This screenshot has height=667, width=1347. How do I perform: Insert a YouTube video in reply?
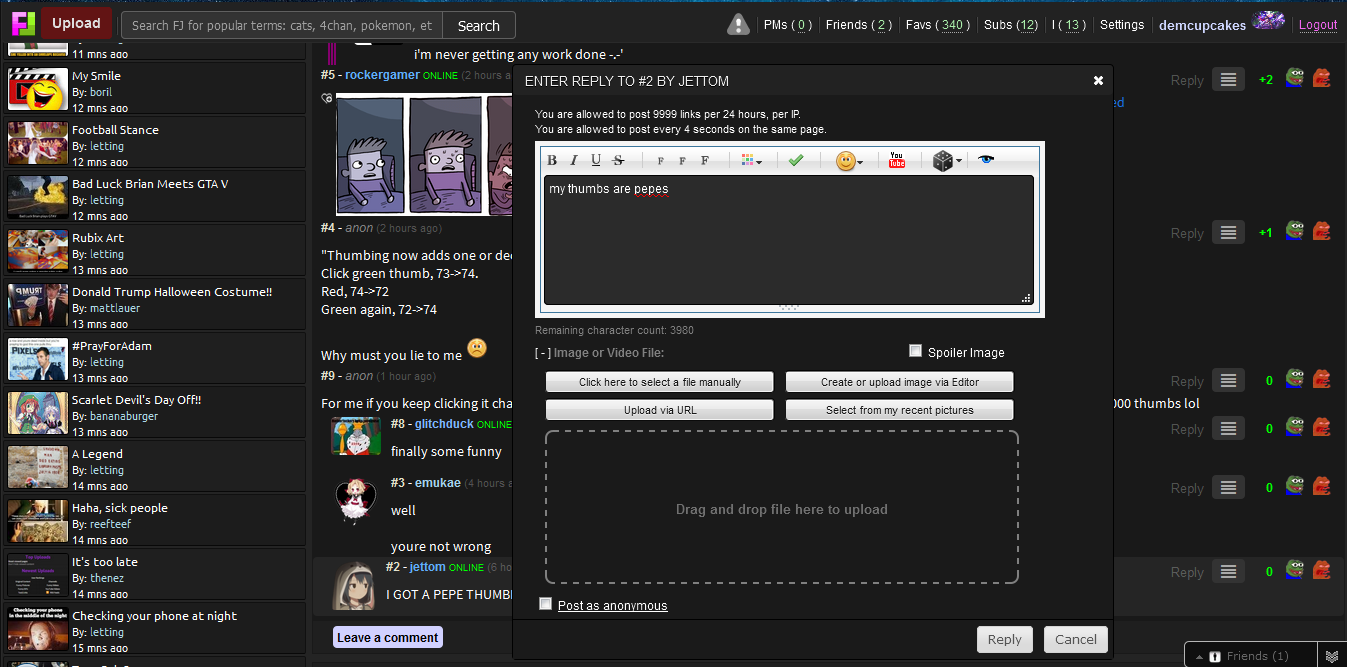coord(897,160)
